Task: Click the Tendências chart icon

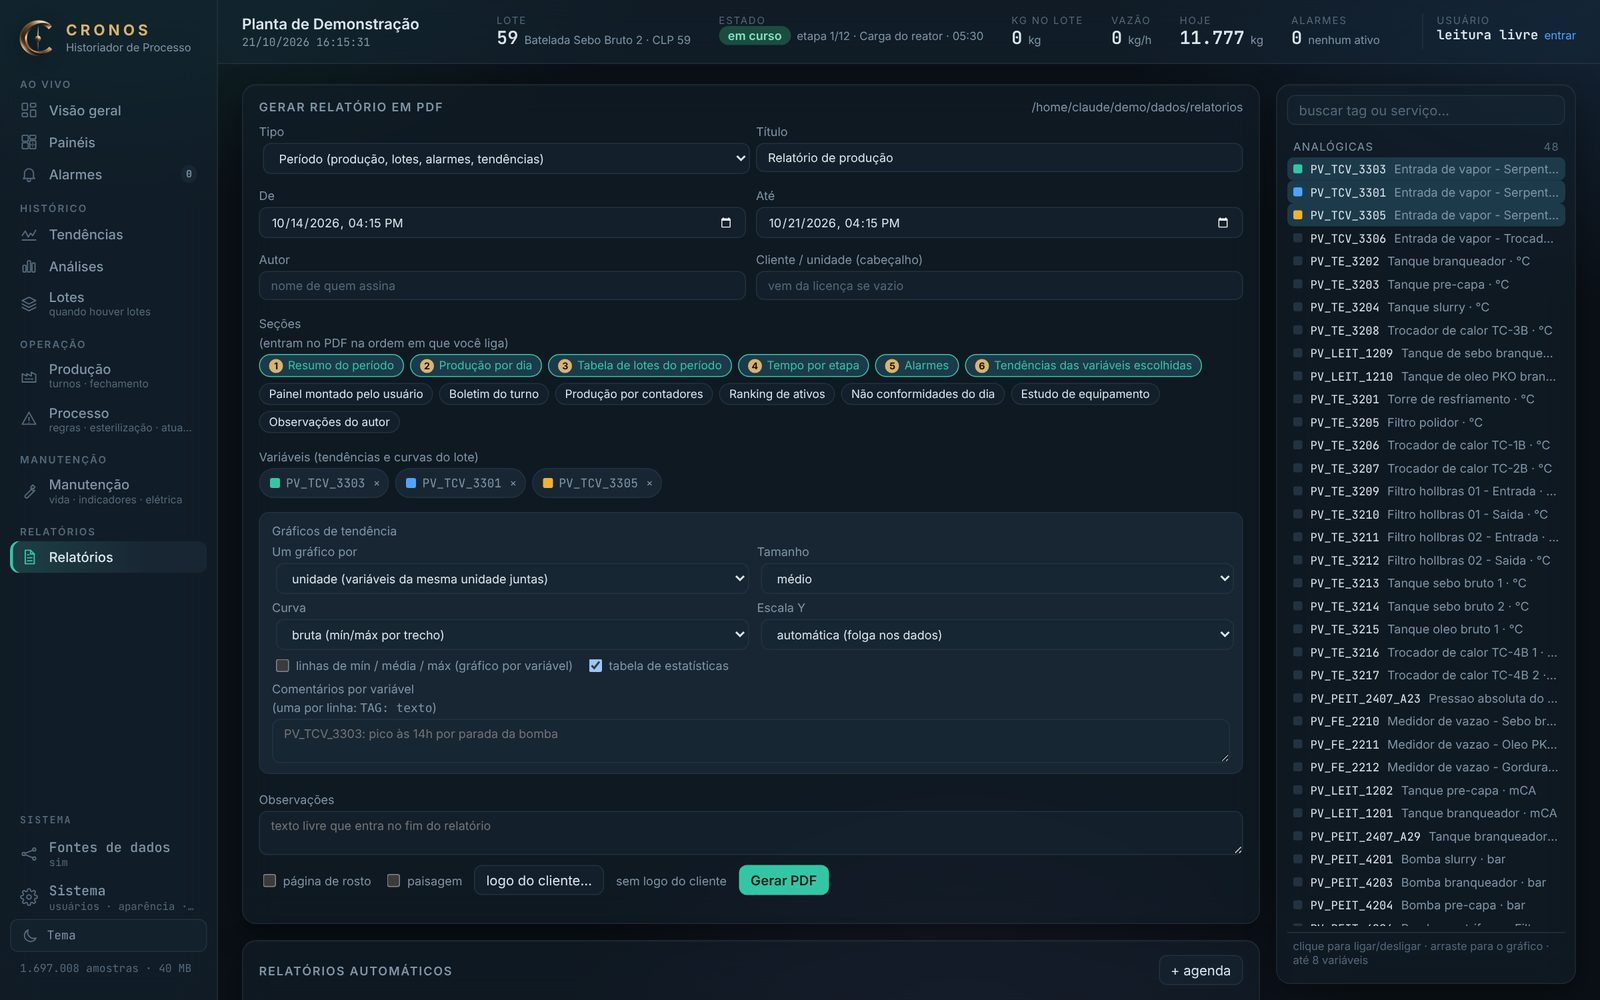Action: [x=29, y=235]
